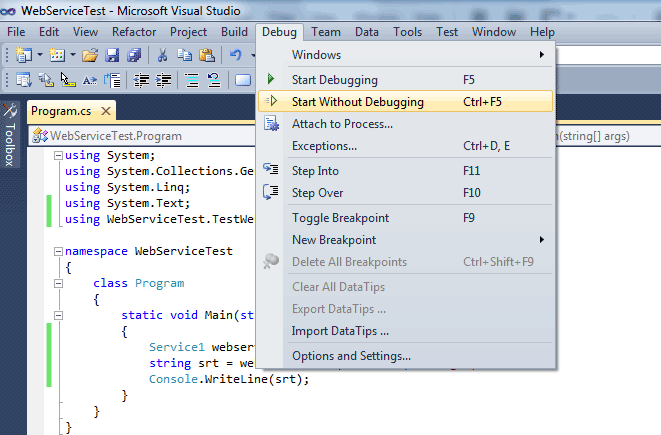Viewport: 661px width, 435px height.
Task: Click the Display Object Member List icon
Action: point(24,80)
